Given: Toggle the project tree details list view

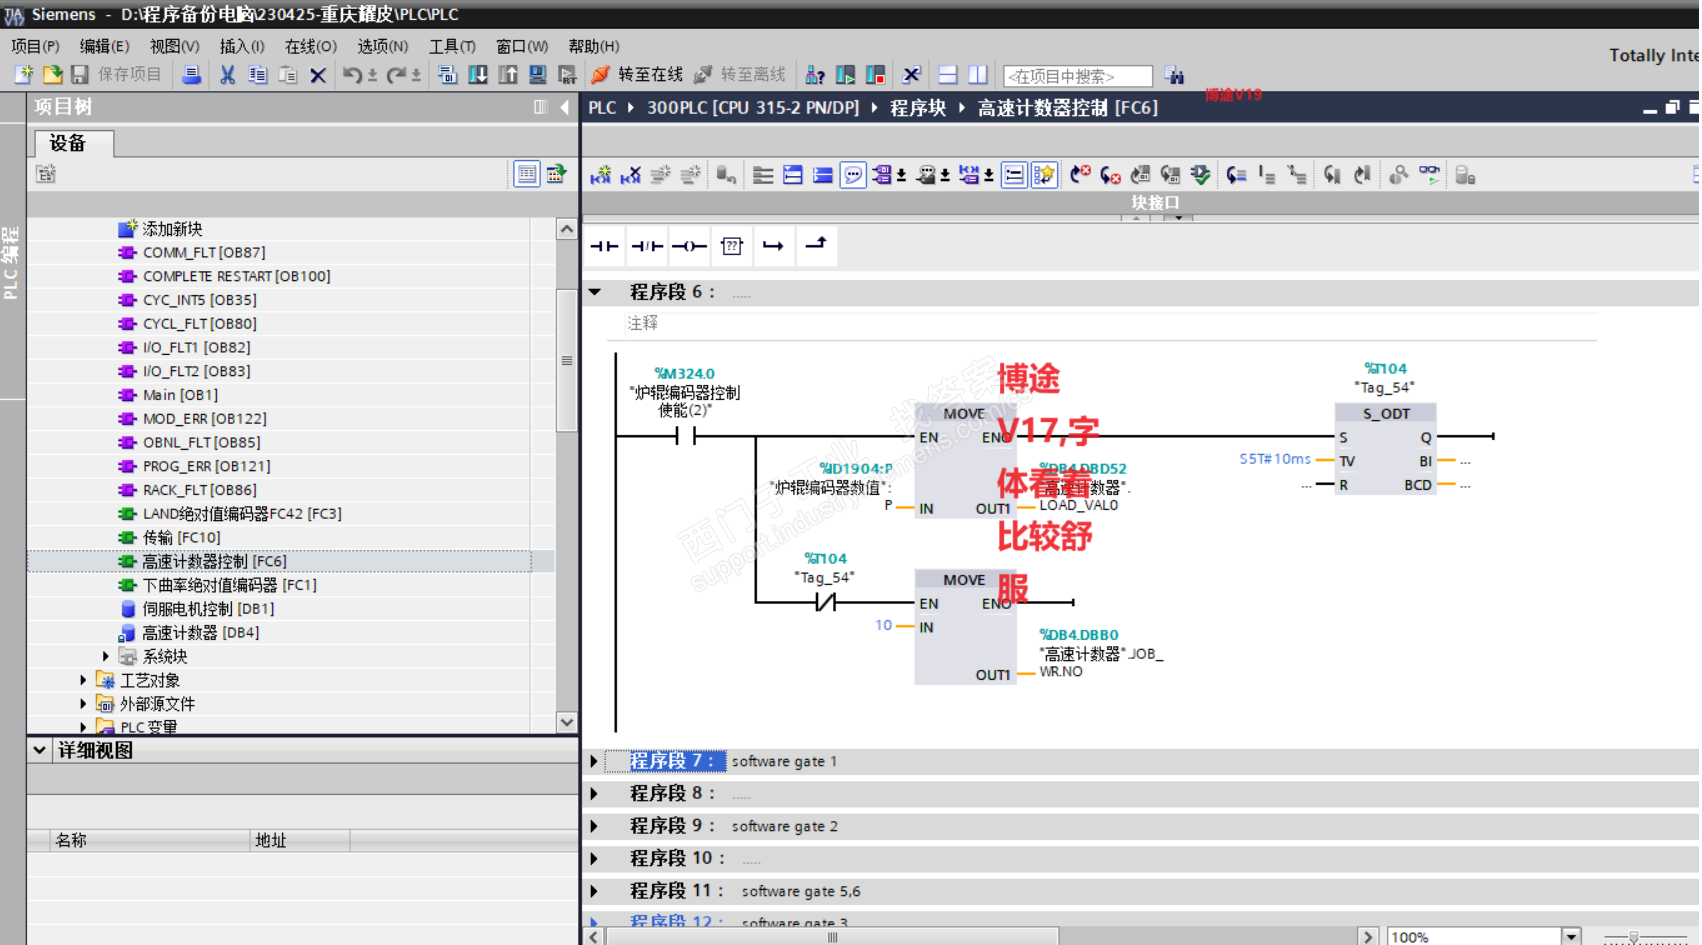Looking at the screenshot, I should tap(526, 174).
